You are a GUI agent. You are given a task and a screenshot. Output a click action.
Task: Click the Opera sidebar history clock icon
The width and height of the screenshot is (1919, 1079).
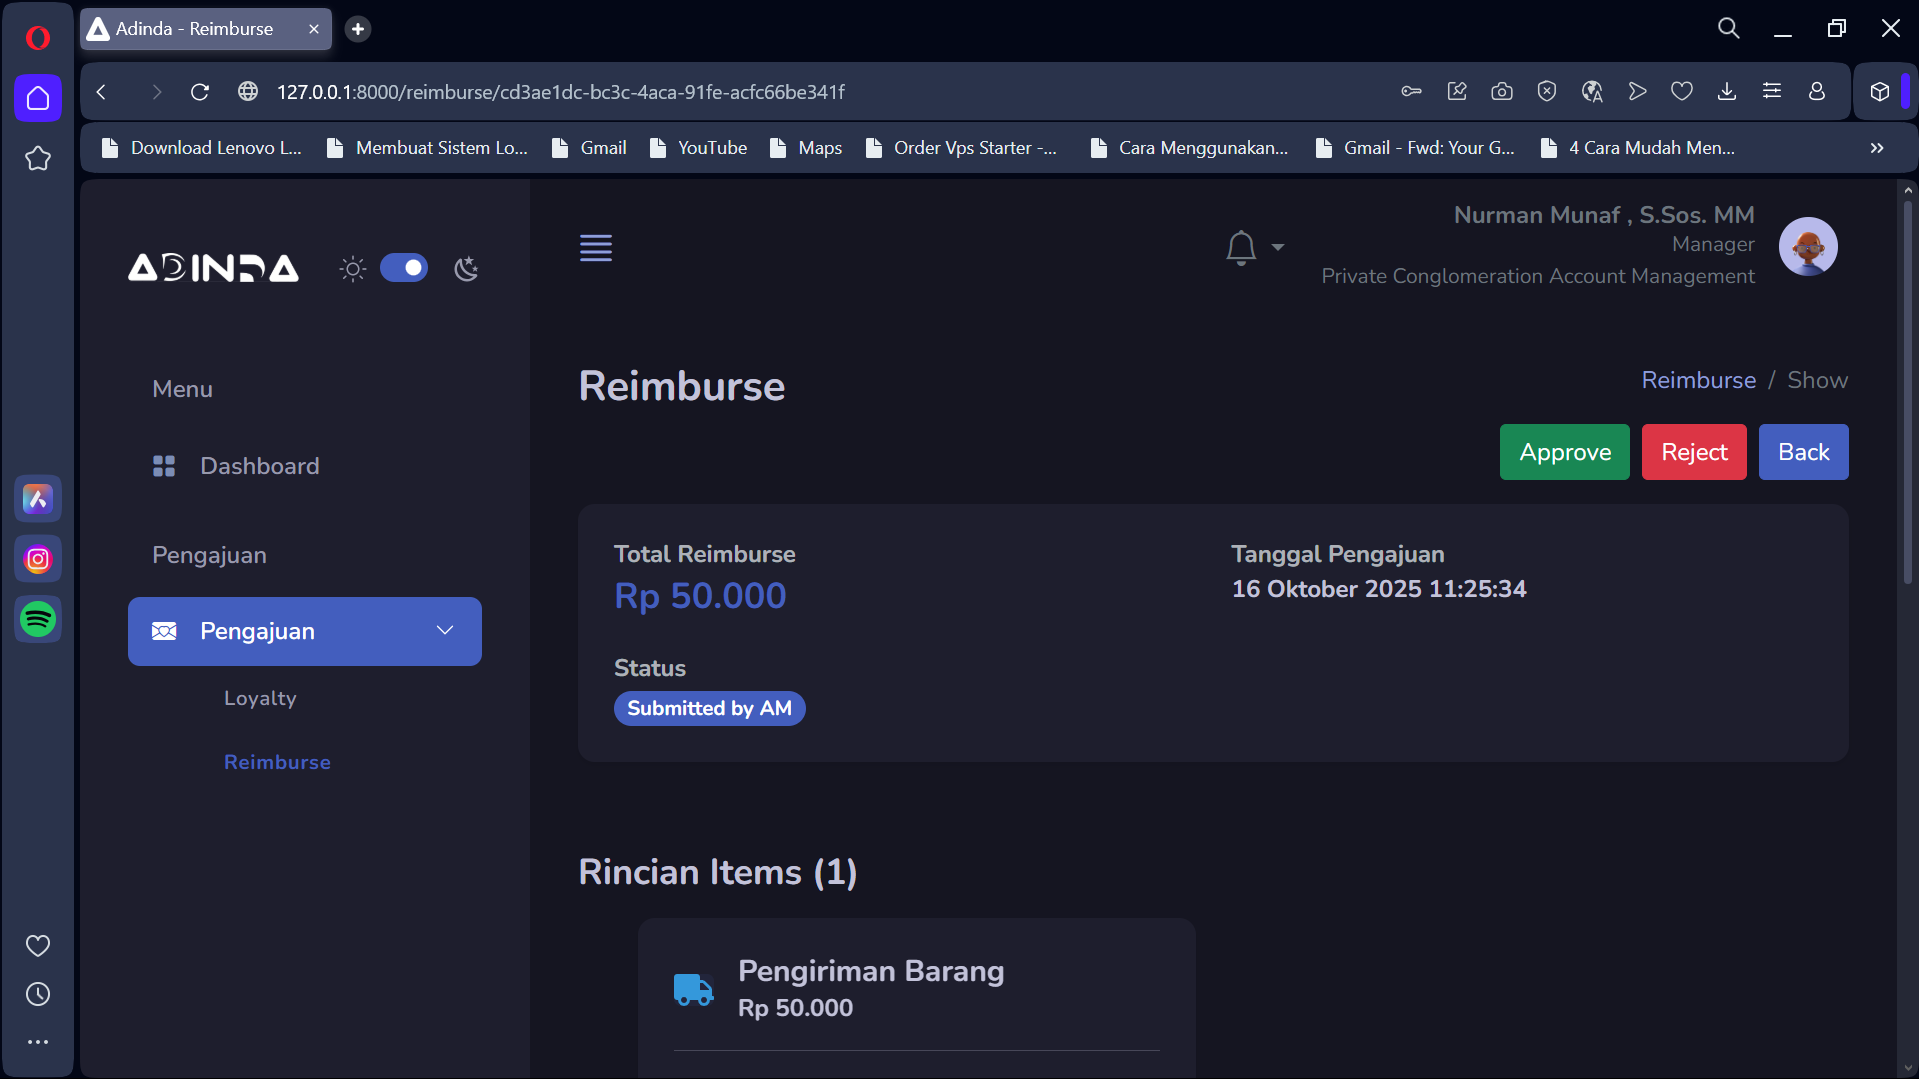pos(38,994)
